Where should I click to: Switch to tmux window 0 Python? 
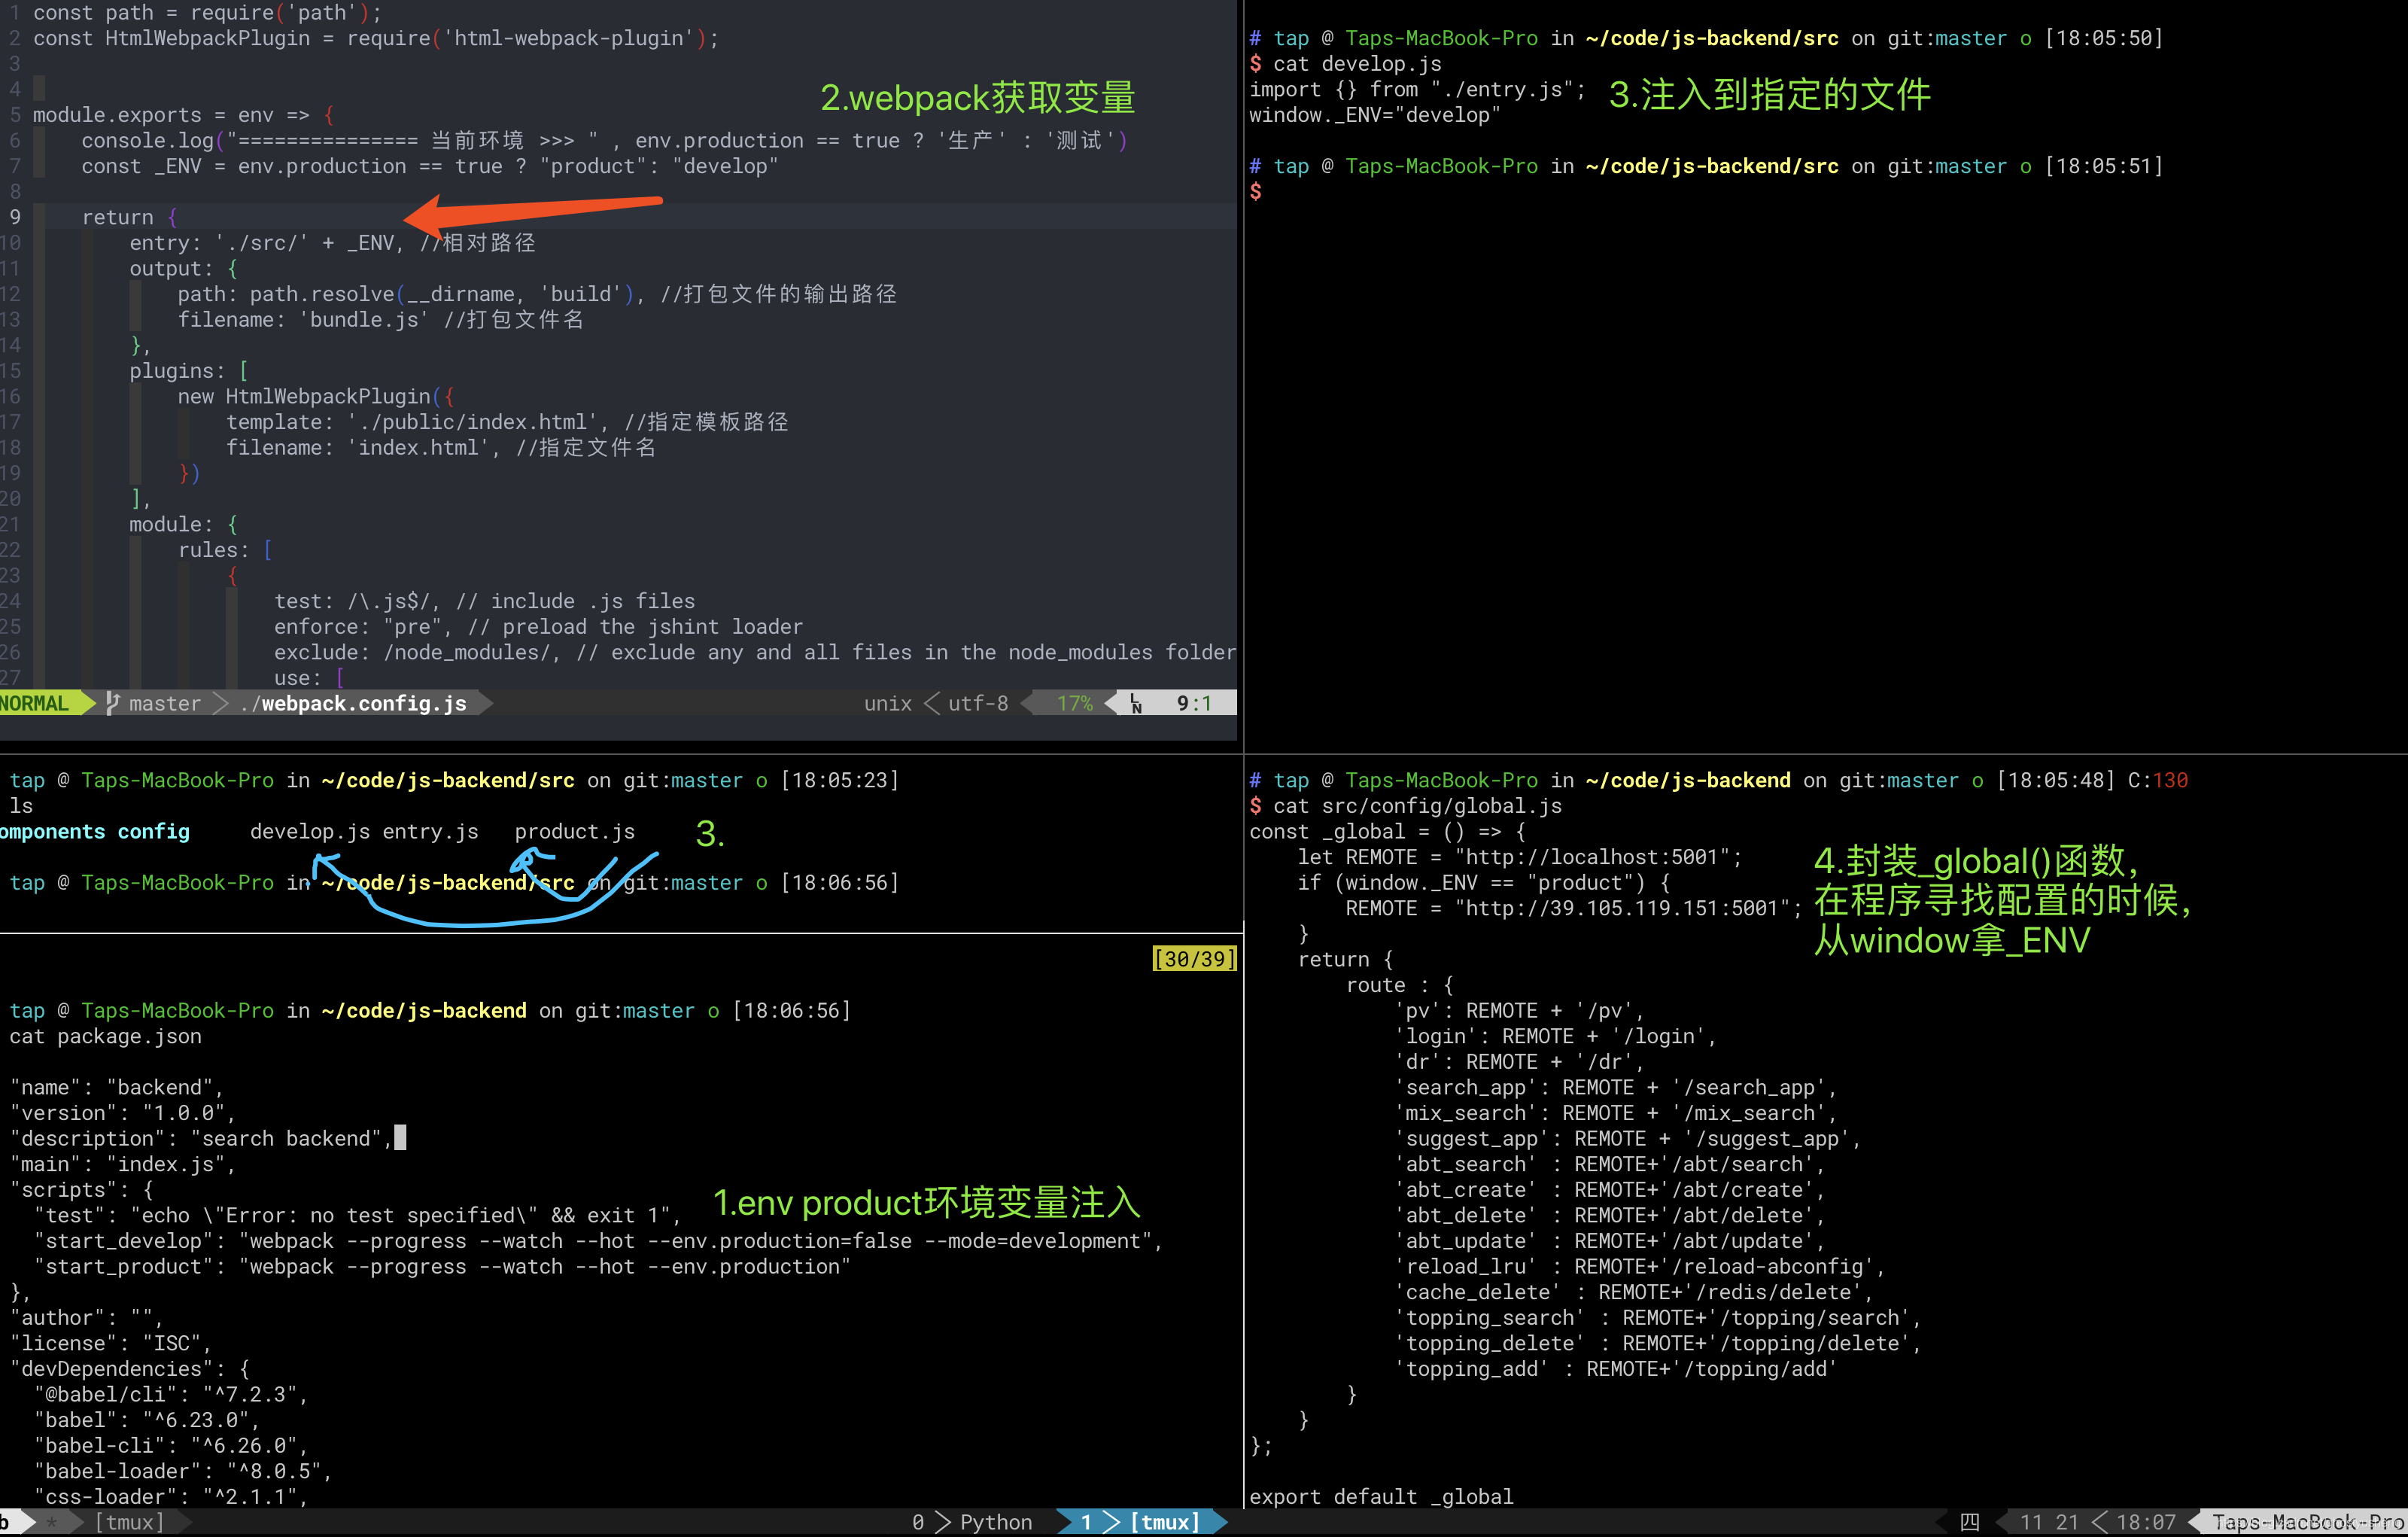(x=971, y=1522)
